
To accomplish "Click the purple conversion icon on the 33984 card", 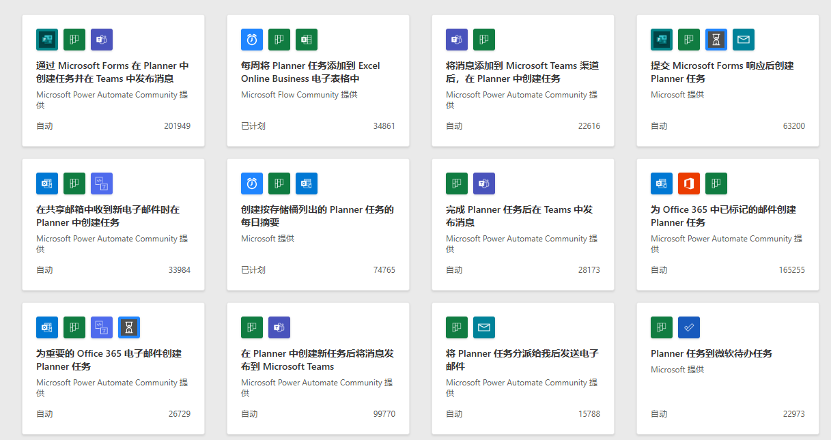I will 102,183.
